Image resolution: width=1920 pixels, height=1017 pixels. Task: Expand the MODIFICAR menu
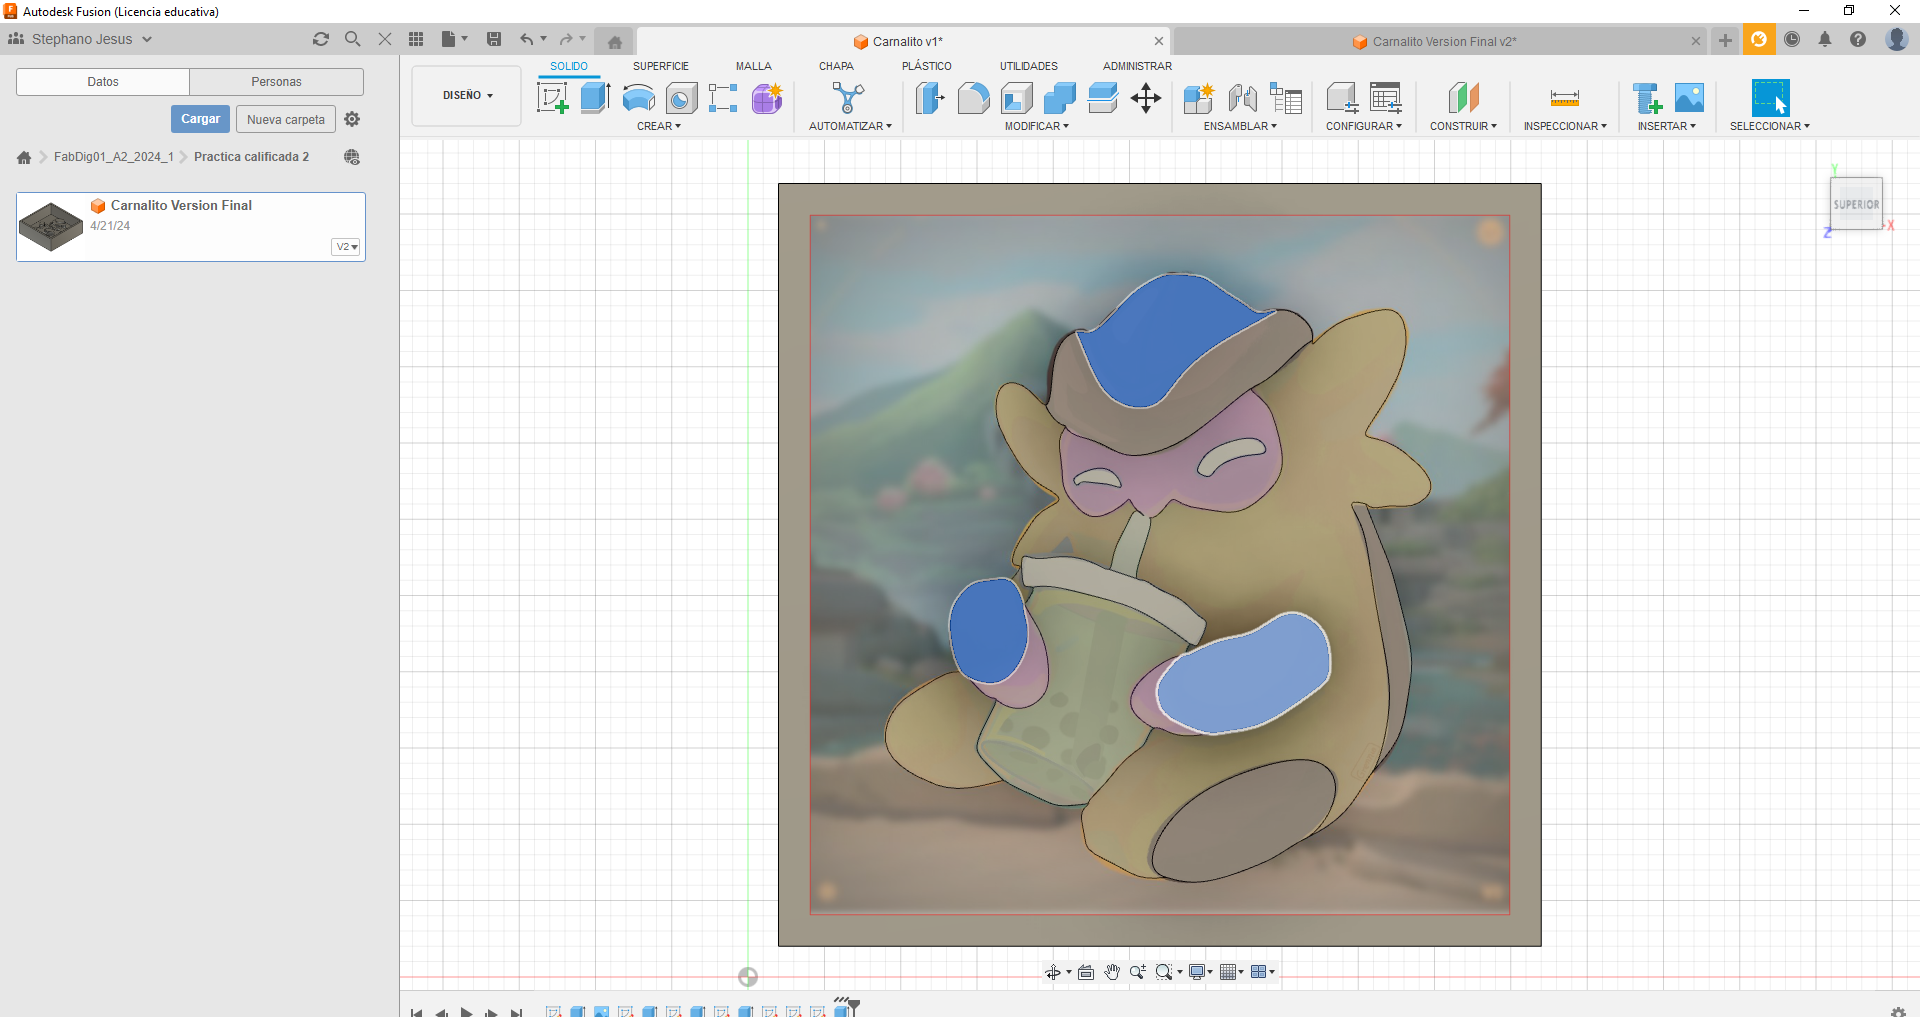coord(1037,126)
